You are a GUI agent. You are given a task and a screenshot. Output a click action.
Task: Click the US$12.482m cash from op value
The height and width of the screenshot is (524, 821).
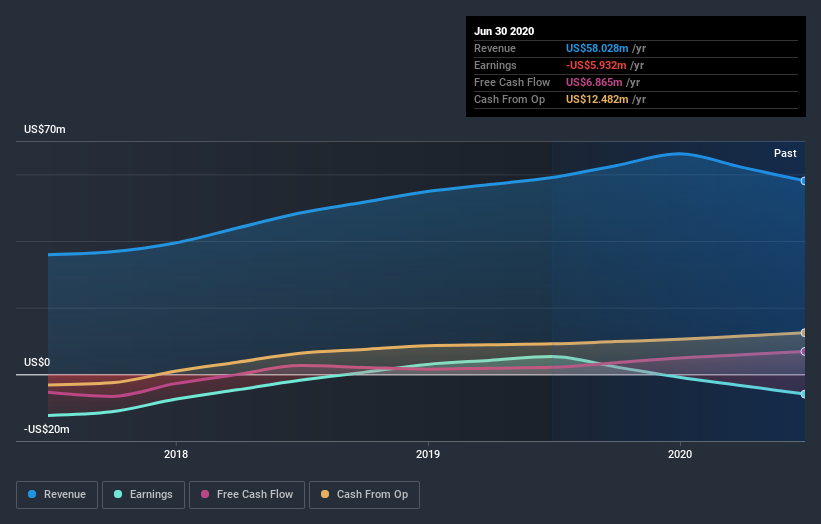coord(597,99)
